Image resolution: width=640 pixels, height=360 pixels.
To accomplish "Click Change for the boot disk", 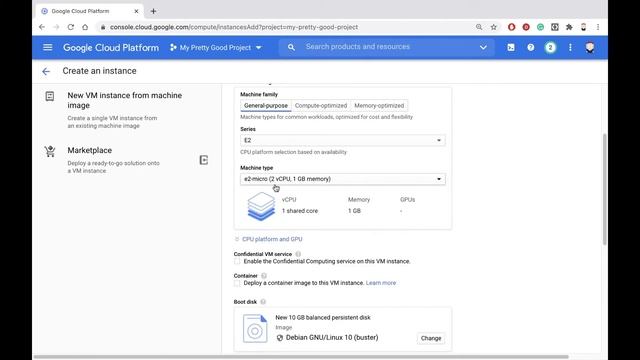I will [431, 338].
